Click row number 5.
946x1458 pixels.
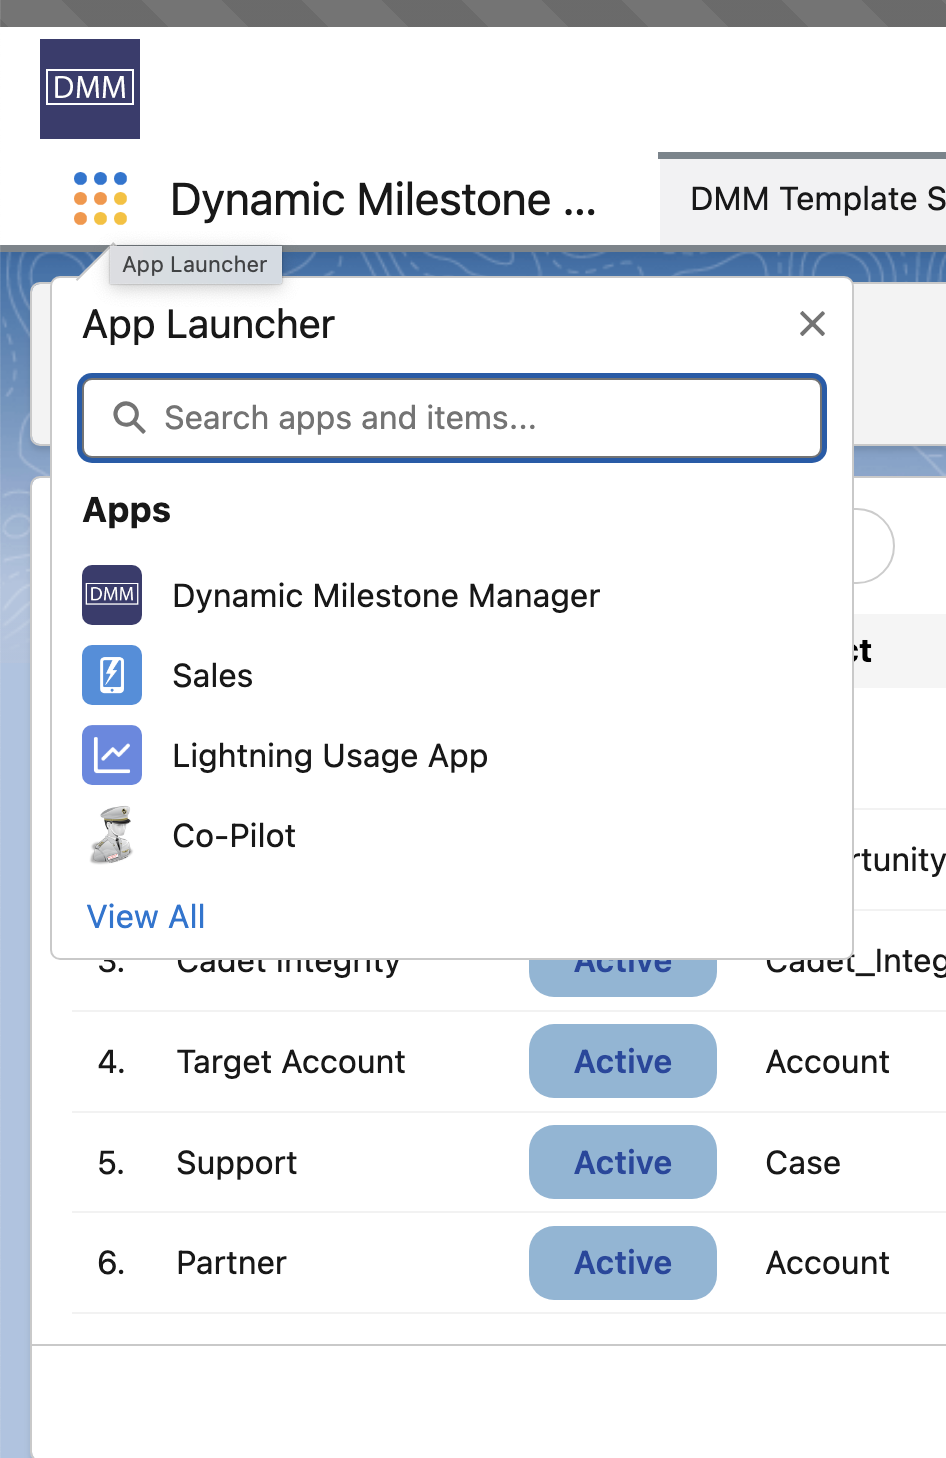[111, 1163]
